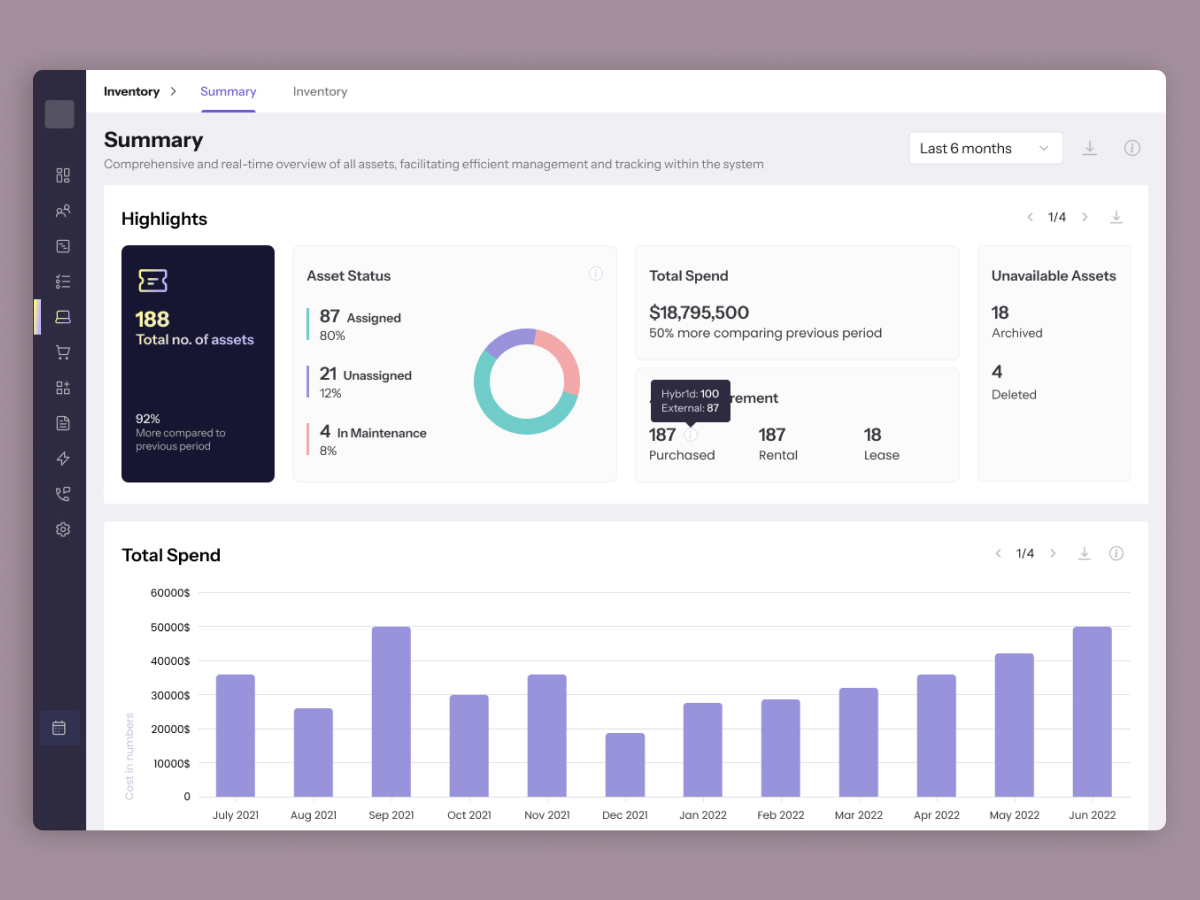Select the users icon in the sidebar
This screenshot has width=1200, height=900.
(61, 210)
